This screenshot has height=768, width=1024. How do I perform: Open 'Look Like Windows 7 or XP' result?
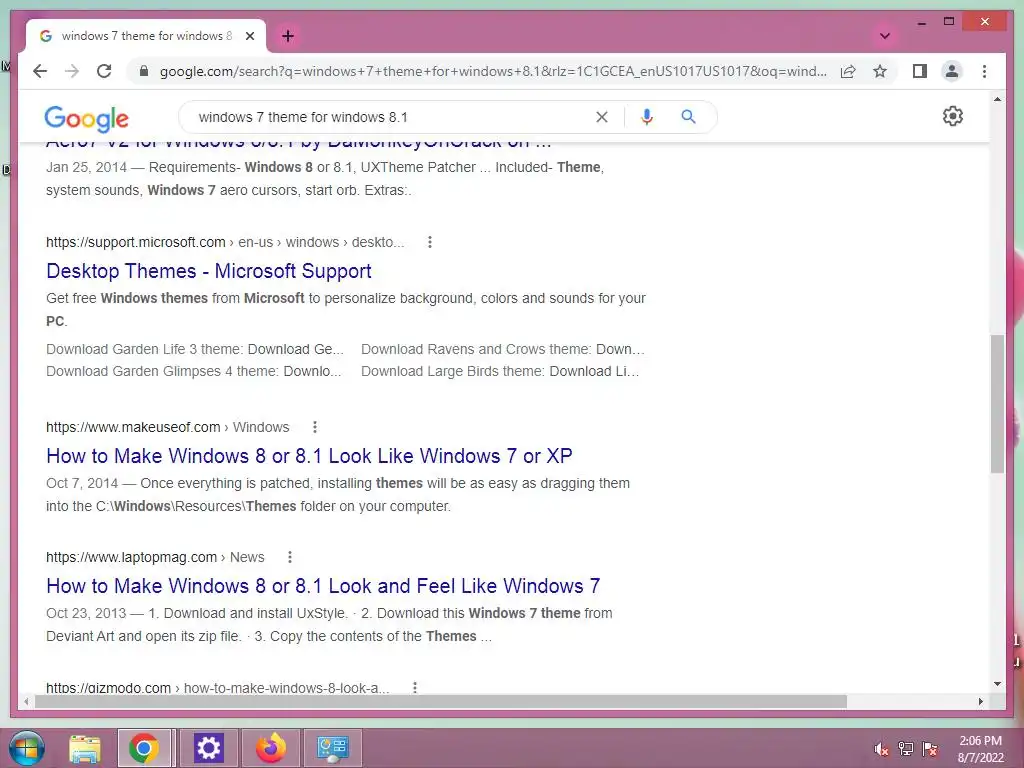[x=310, y=456]
